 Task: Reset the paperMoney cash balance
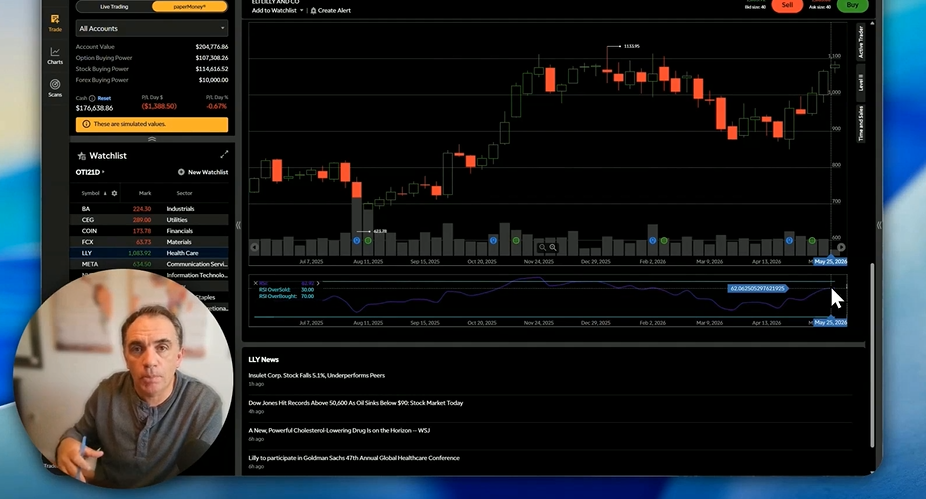coord(105,99)
